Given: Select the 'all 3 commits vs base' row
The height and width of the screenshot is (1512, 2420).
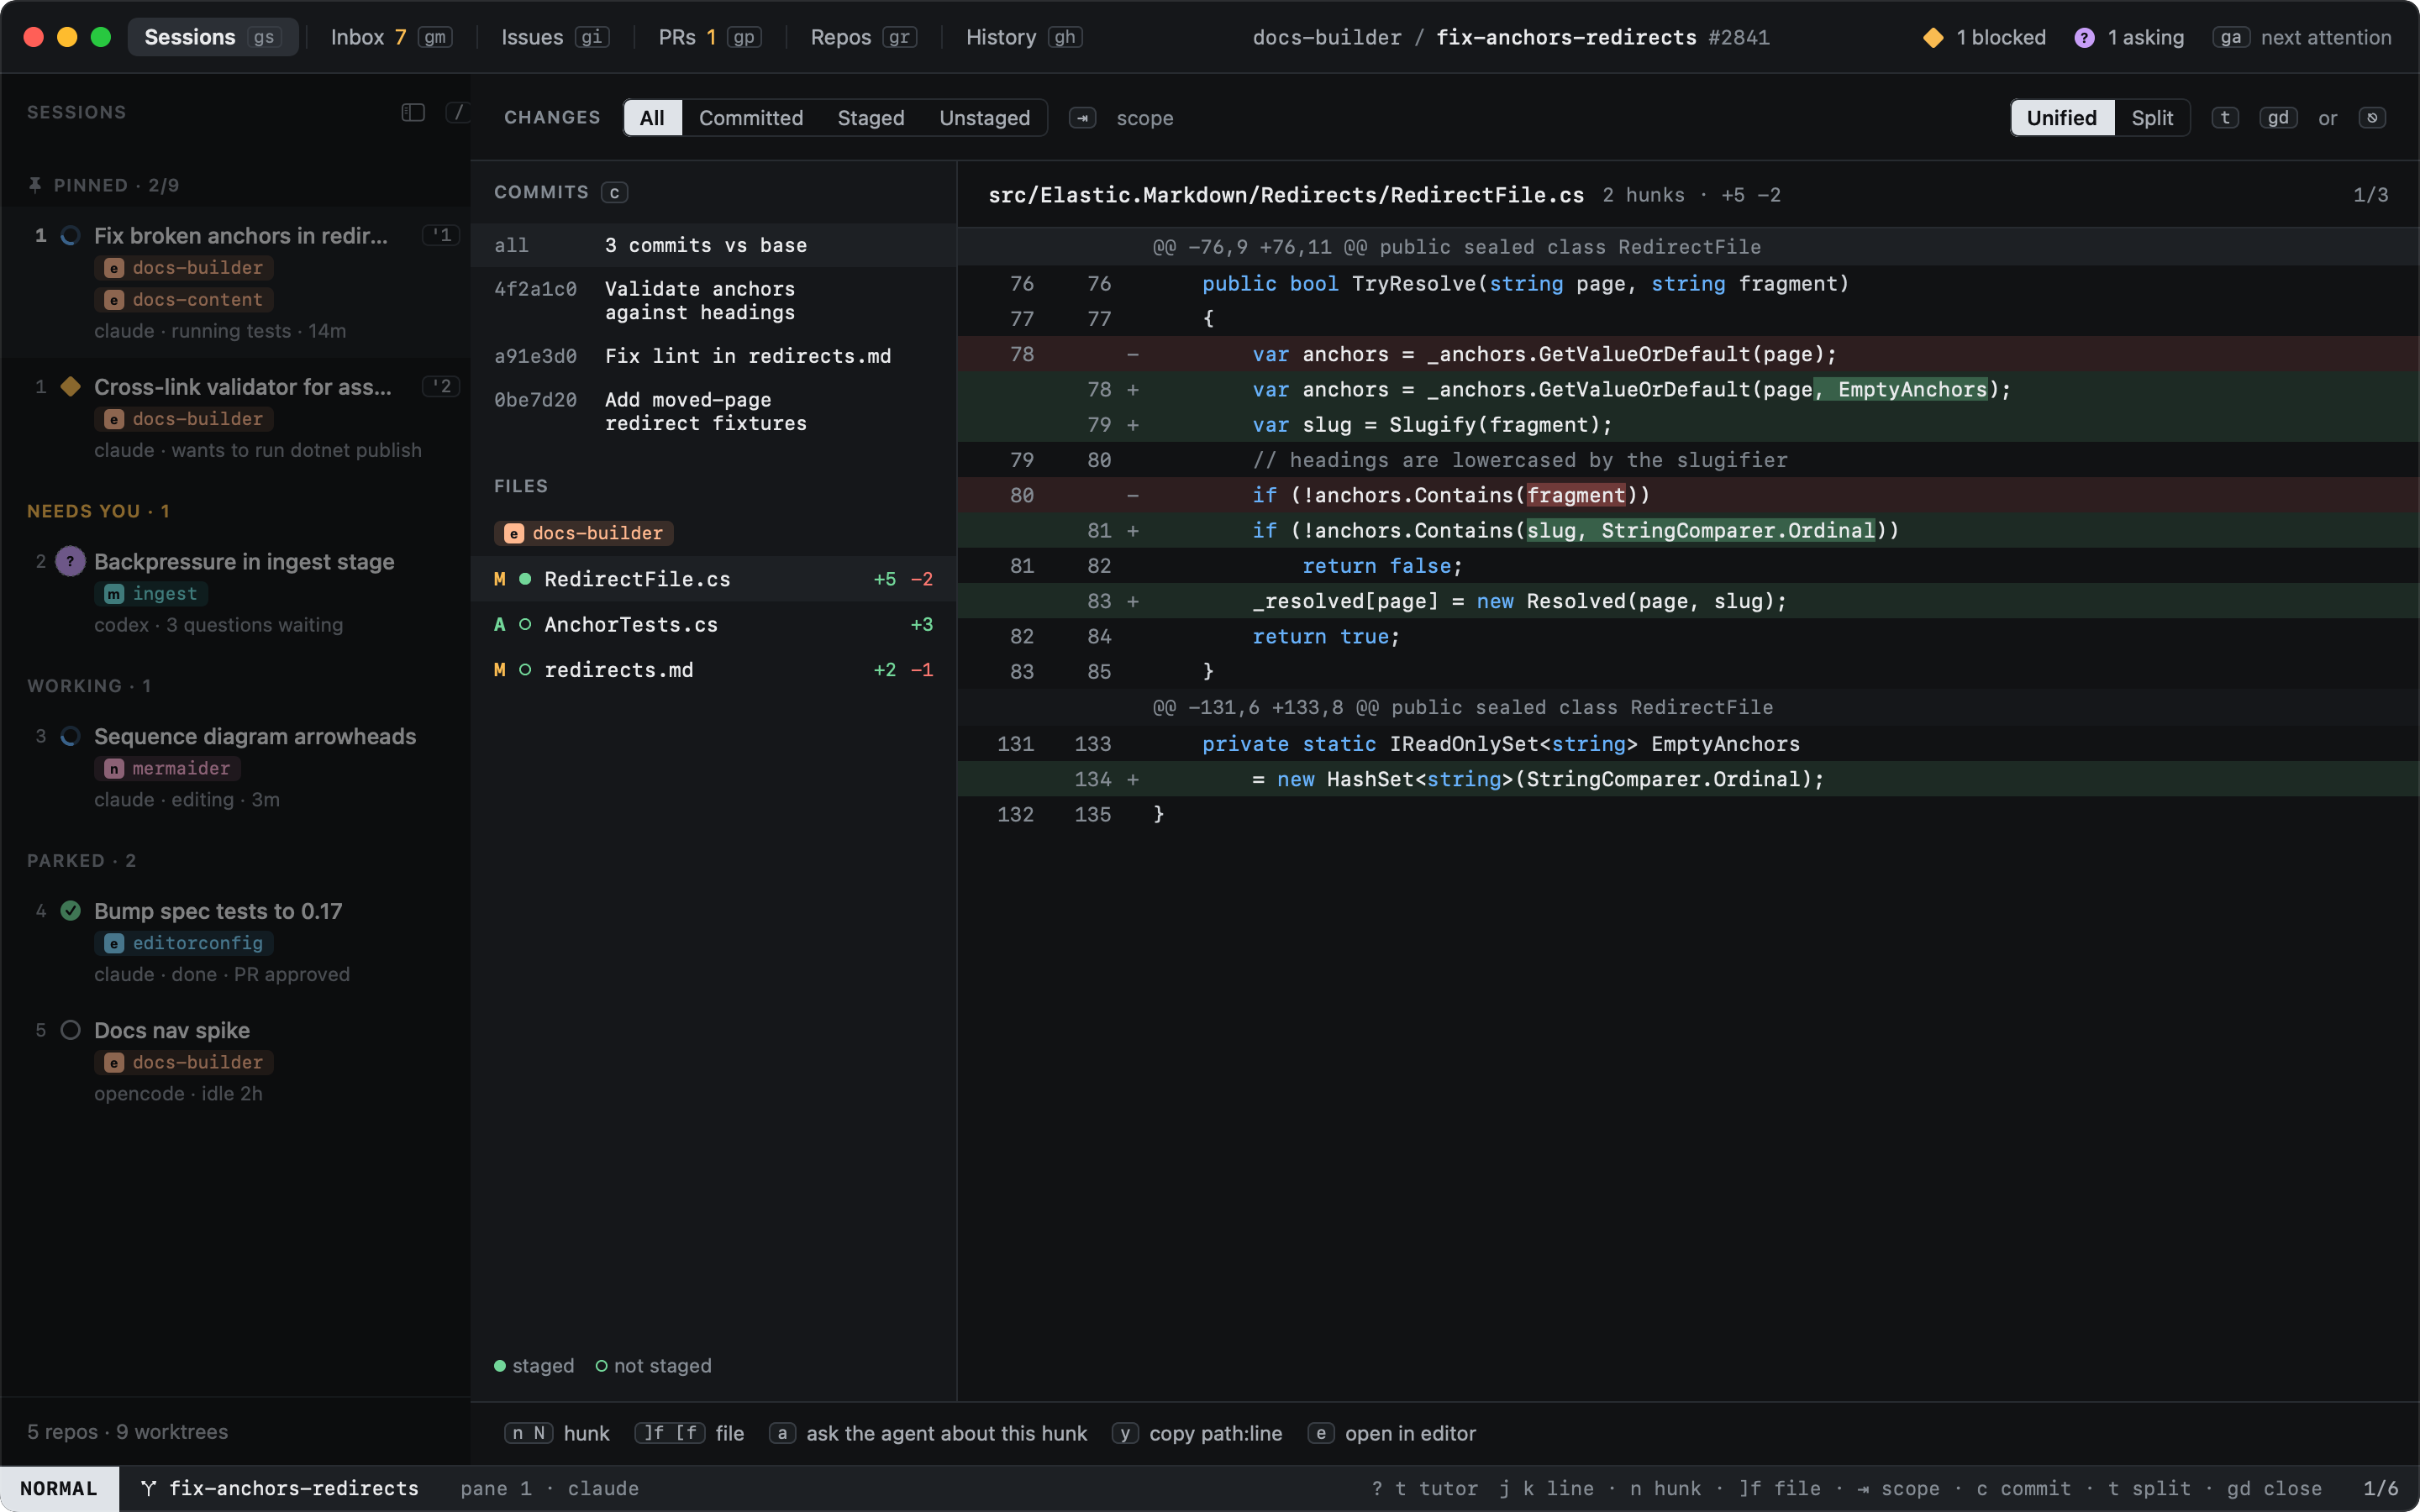Looking at the screenshot, I should pyautogui.click(x=713, y=245).
